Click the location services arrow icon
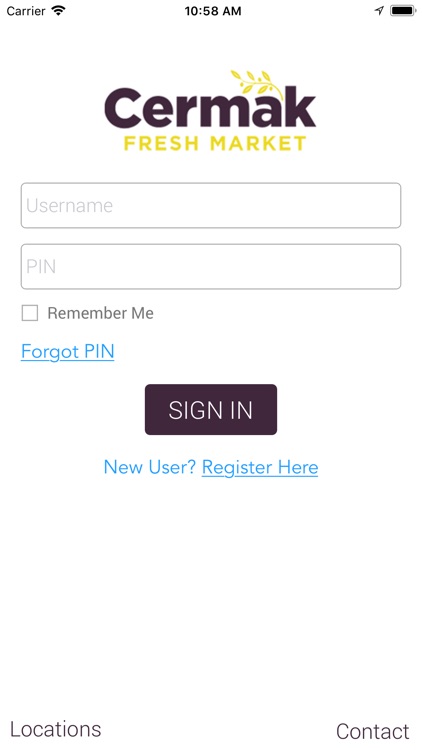Screen dimensions: 422x750 pyautogui.click(x=379, y=11)
